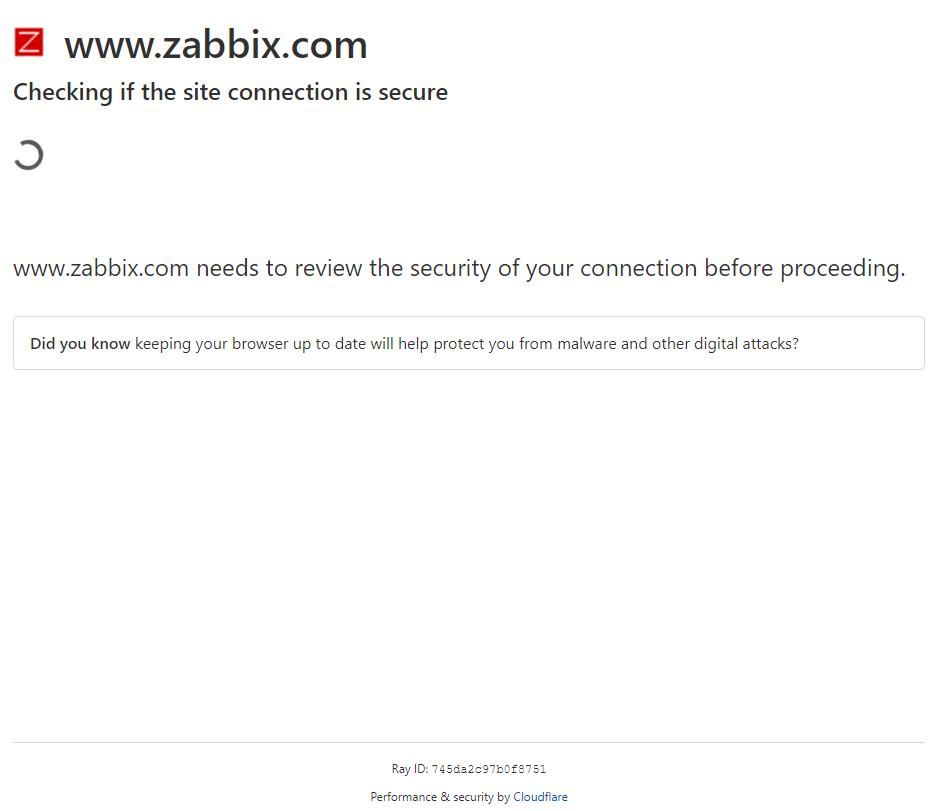Click the horizontal divider above the footer
937x811 pixels.
(x=468, y=742)
